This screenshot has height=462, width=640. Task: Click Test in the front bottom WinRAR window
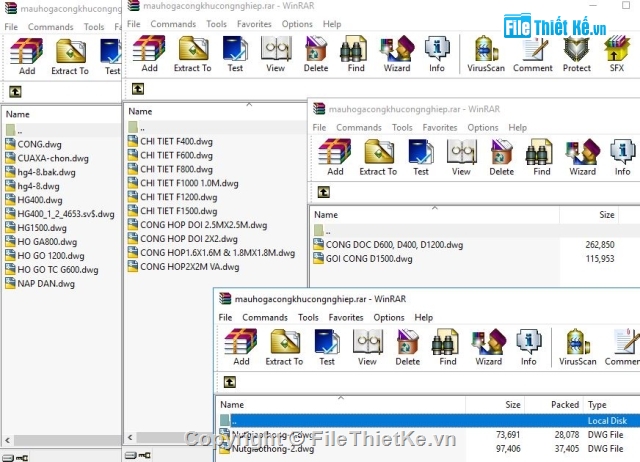click(x=327, y=347)
